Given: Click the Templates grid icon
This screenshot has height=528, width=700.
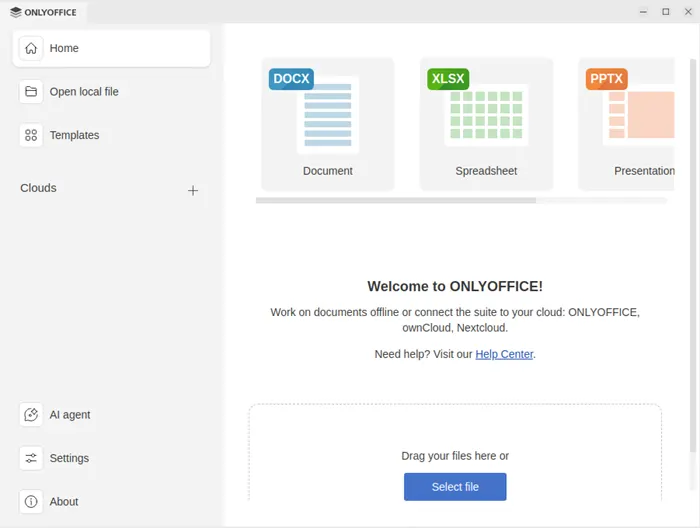Looking at the screenshot, I should click(31, 135).
